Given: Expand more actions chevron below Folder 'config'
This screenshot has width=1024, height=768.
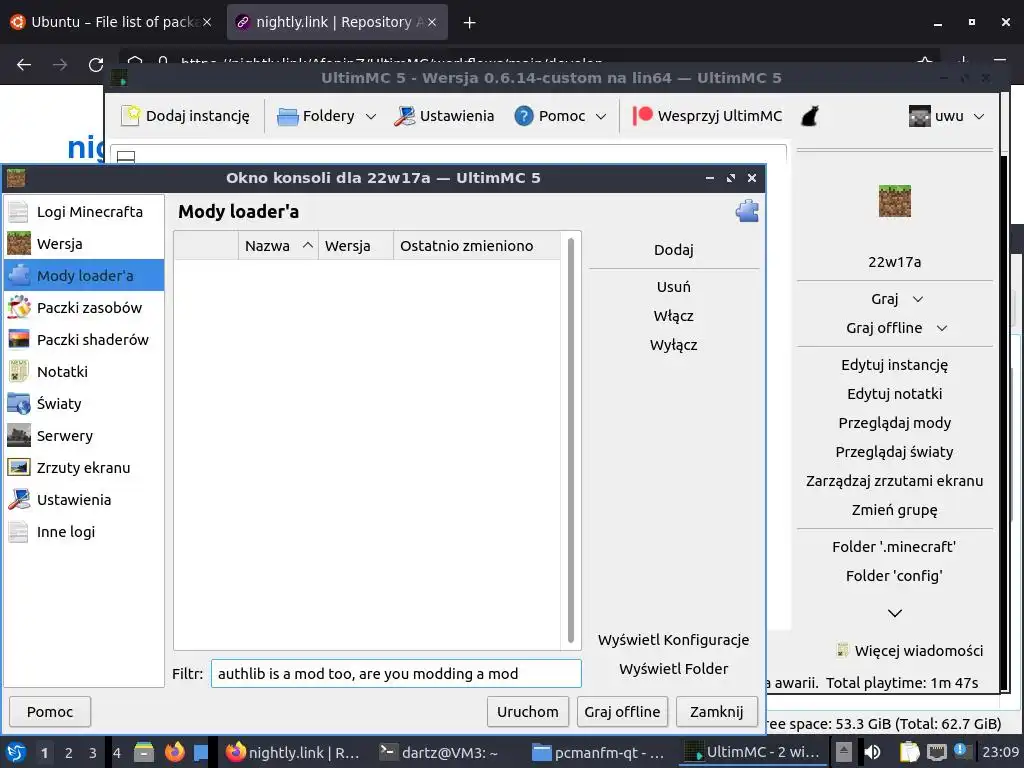Looking at the screenshot, I should click(895, 613).
